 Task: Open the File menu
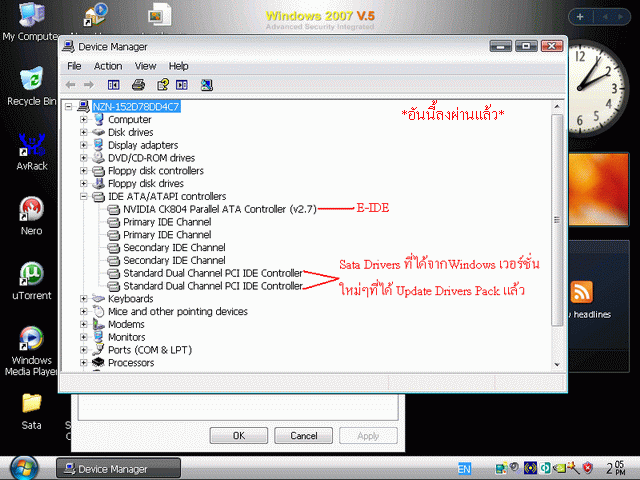coord(74,66)
